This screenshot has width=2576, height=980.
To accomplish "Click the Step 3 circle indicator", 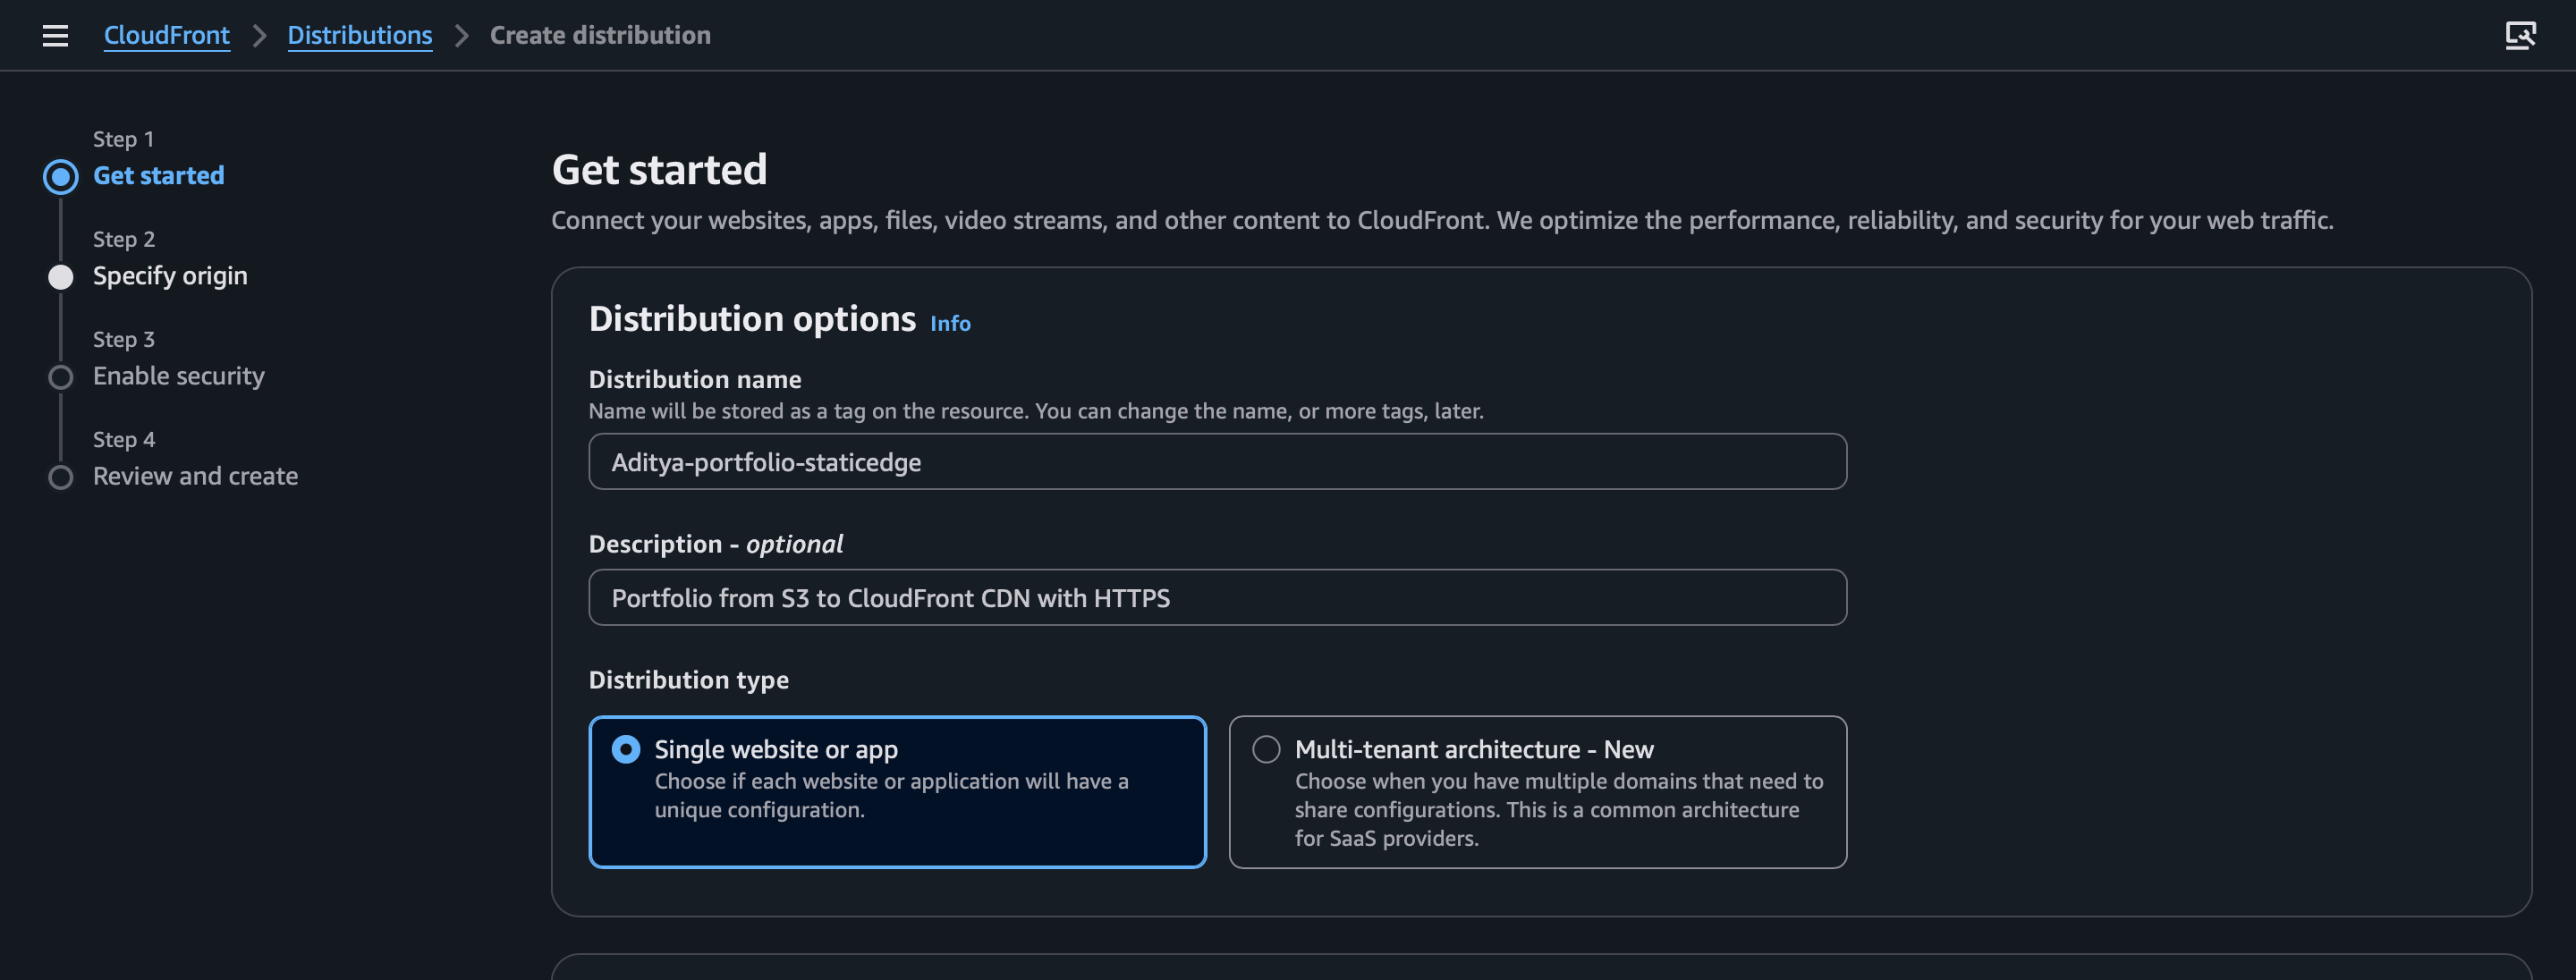I will click(61, 377).
